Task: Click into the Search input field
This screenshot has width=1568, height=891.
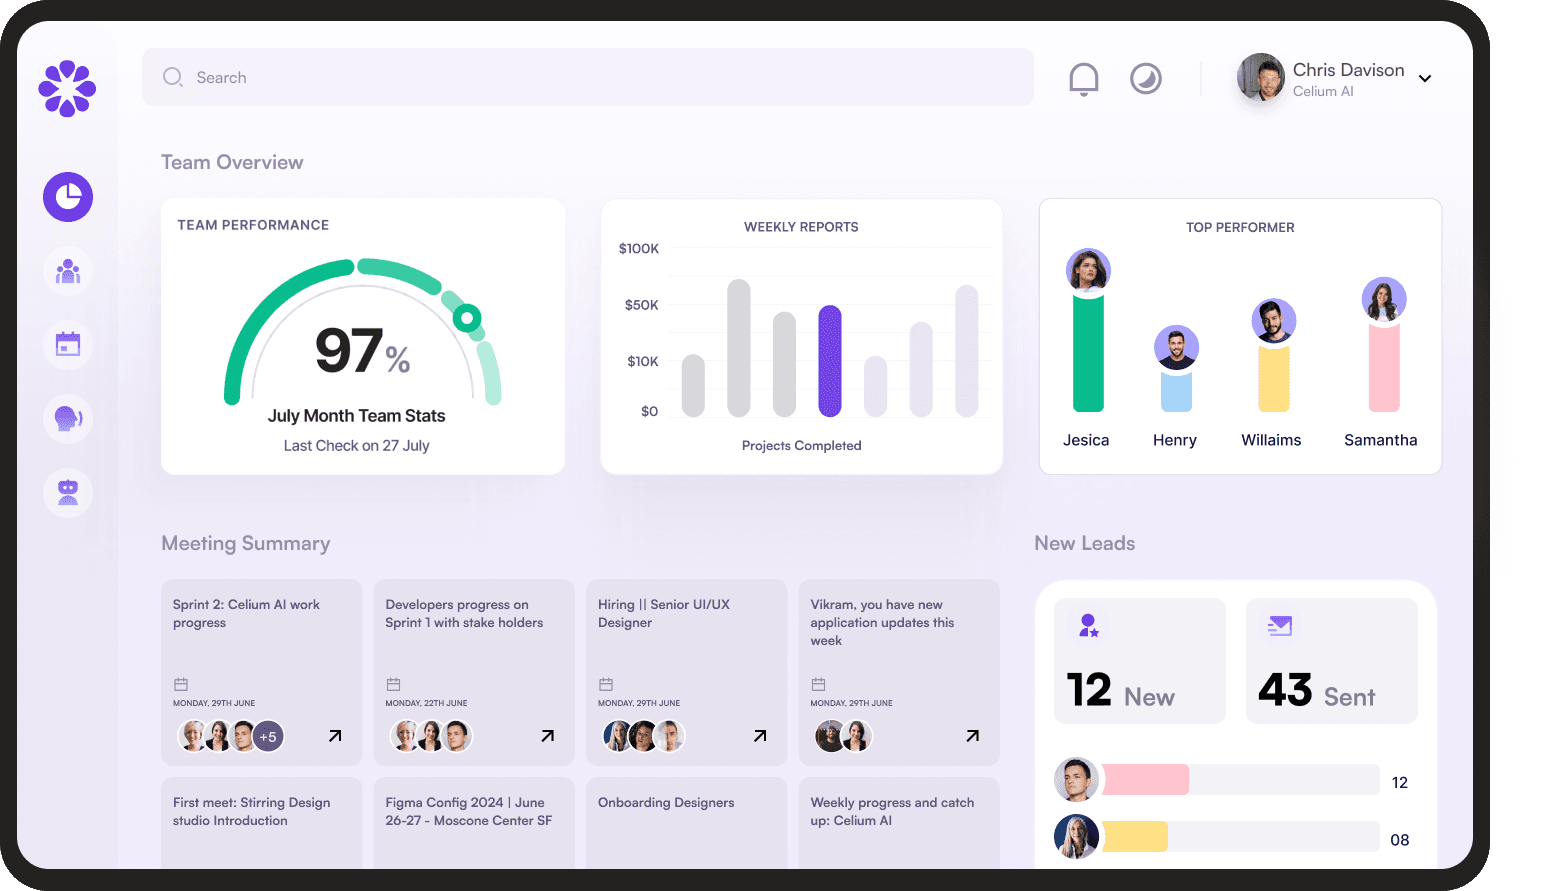Action: (588, 77)
